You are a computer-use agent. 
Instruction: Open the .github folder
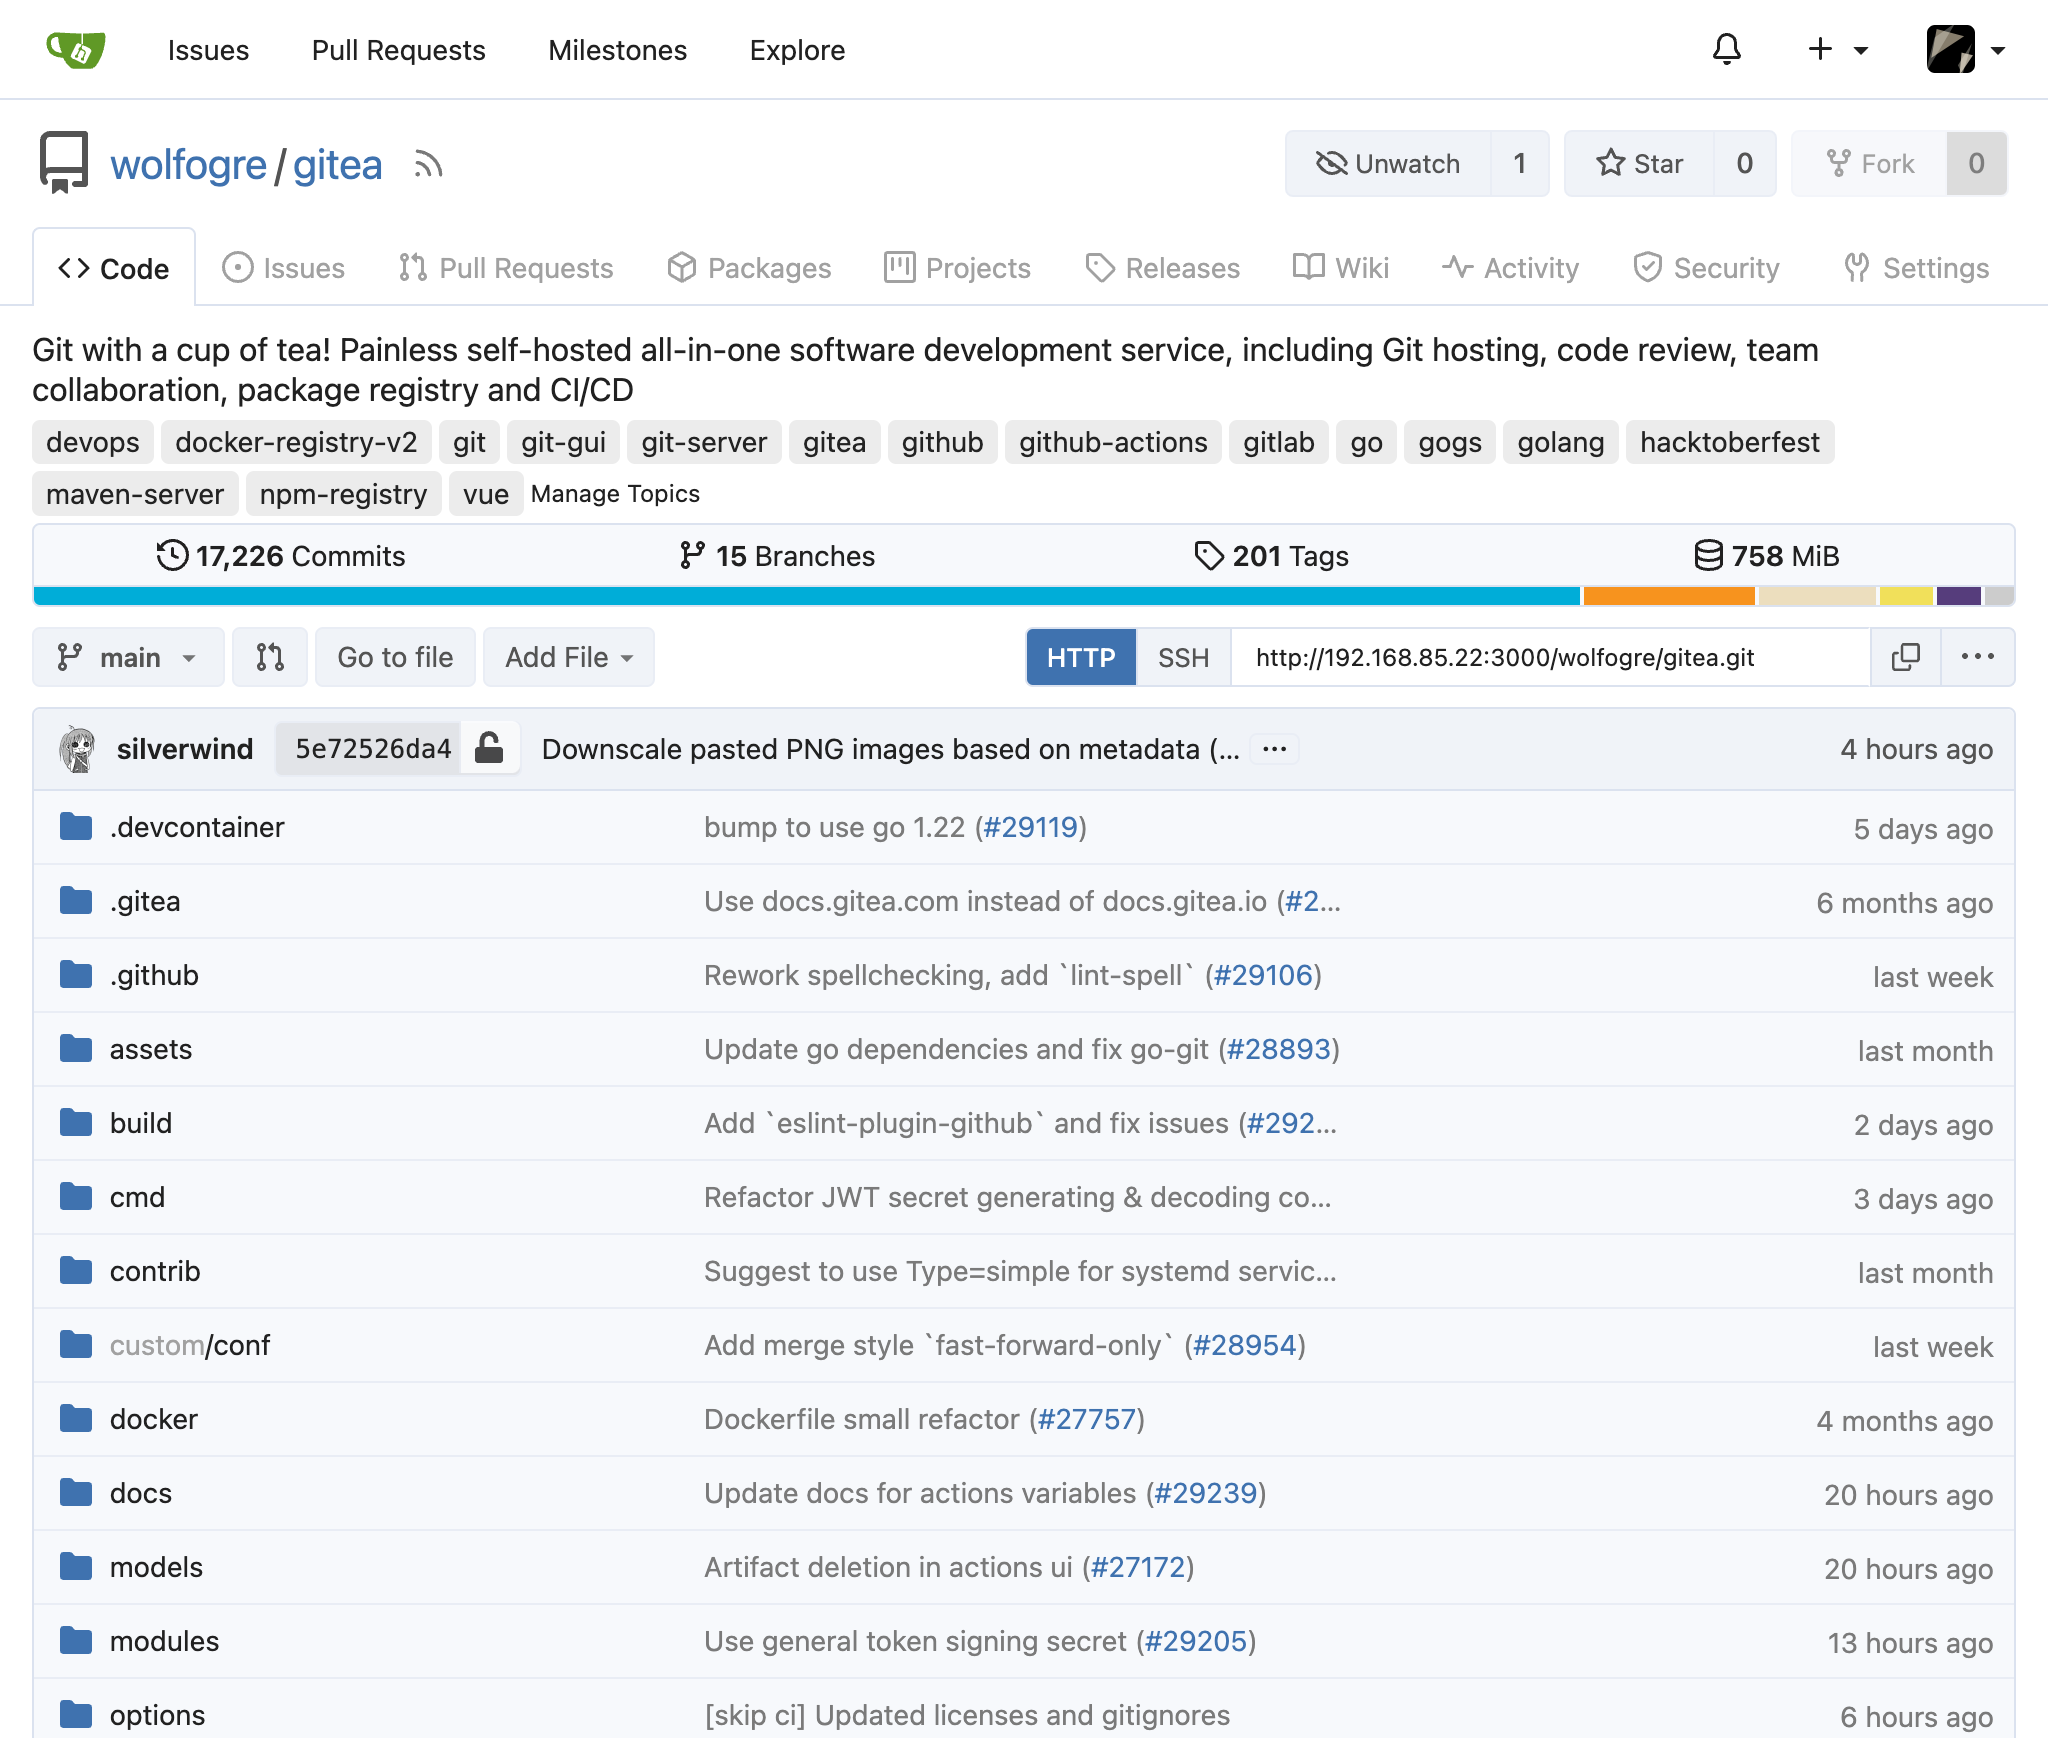pos(154,975)
